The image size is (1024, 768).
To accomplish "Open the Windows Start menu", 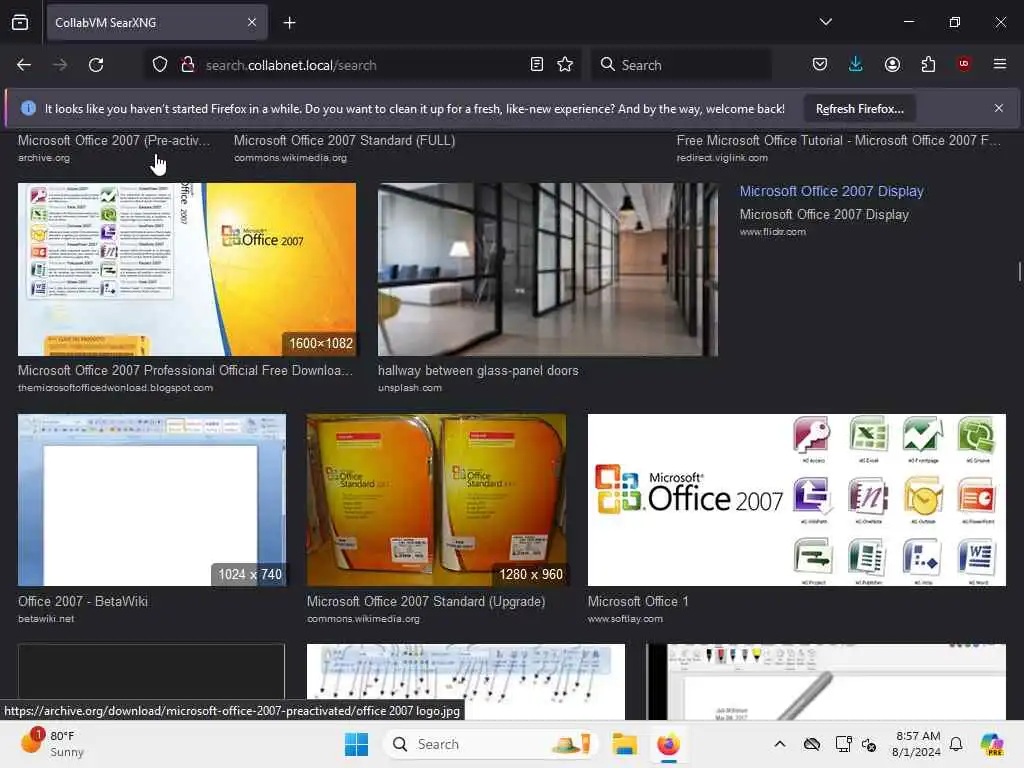I will tap(357, 744).
